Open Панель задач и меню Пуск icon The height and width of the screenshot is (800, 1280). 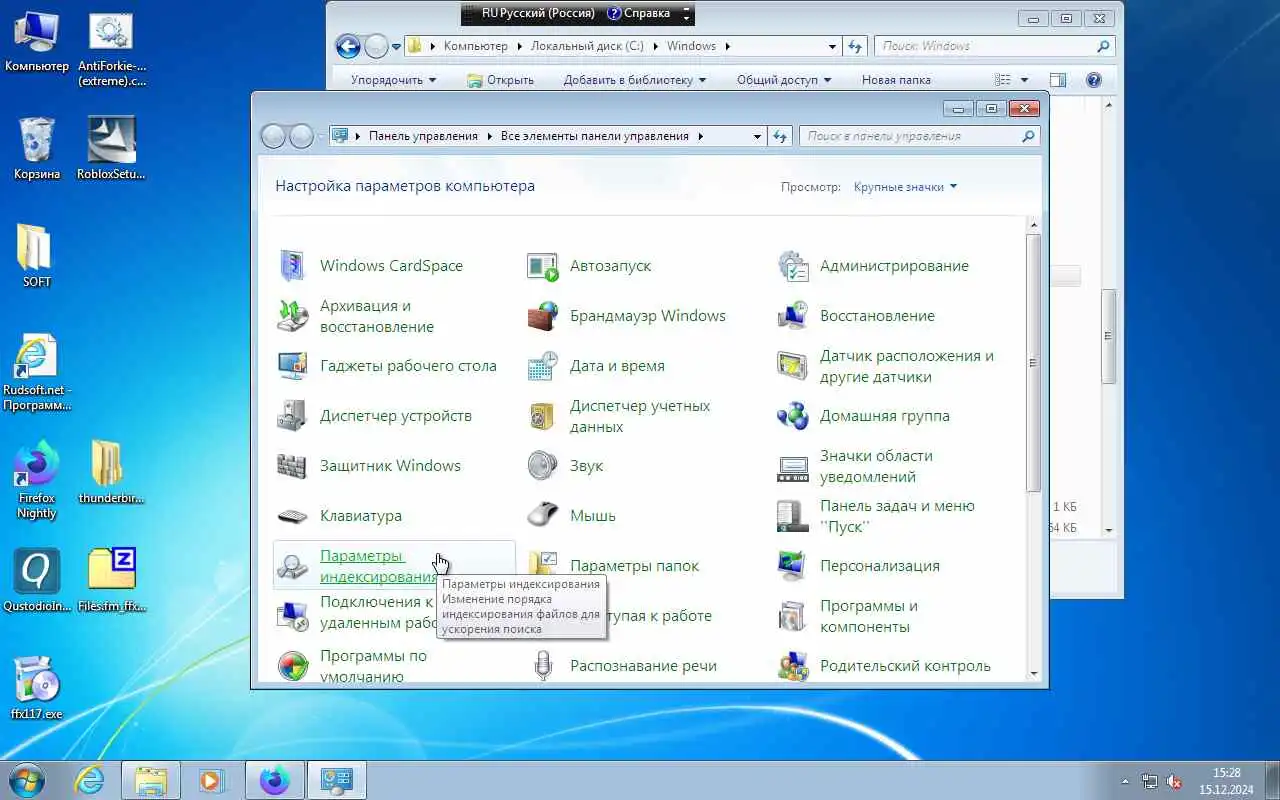click(x=792, y=516)
